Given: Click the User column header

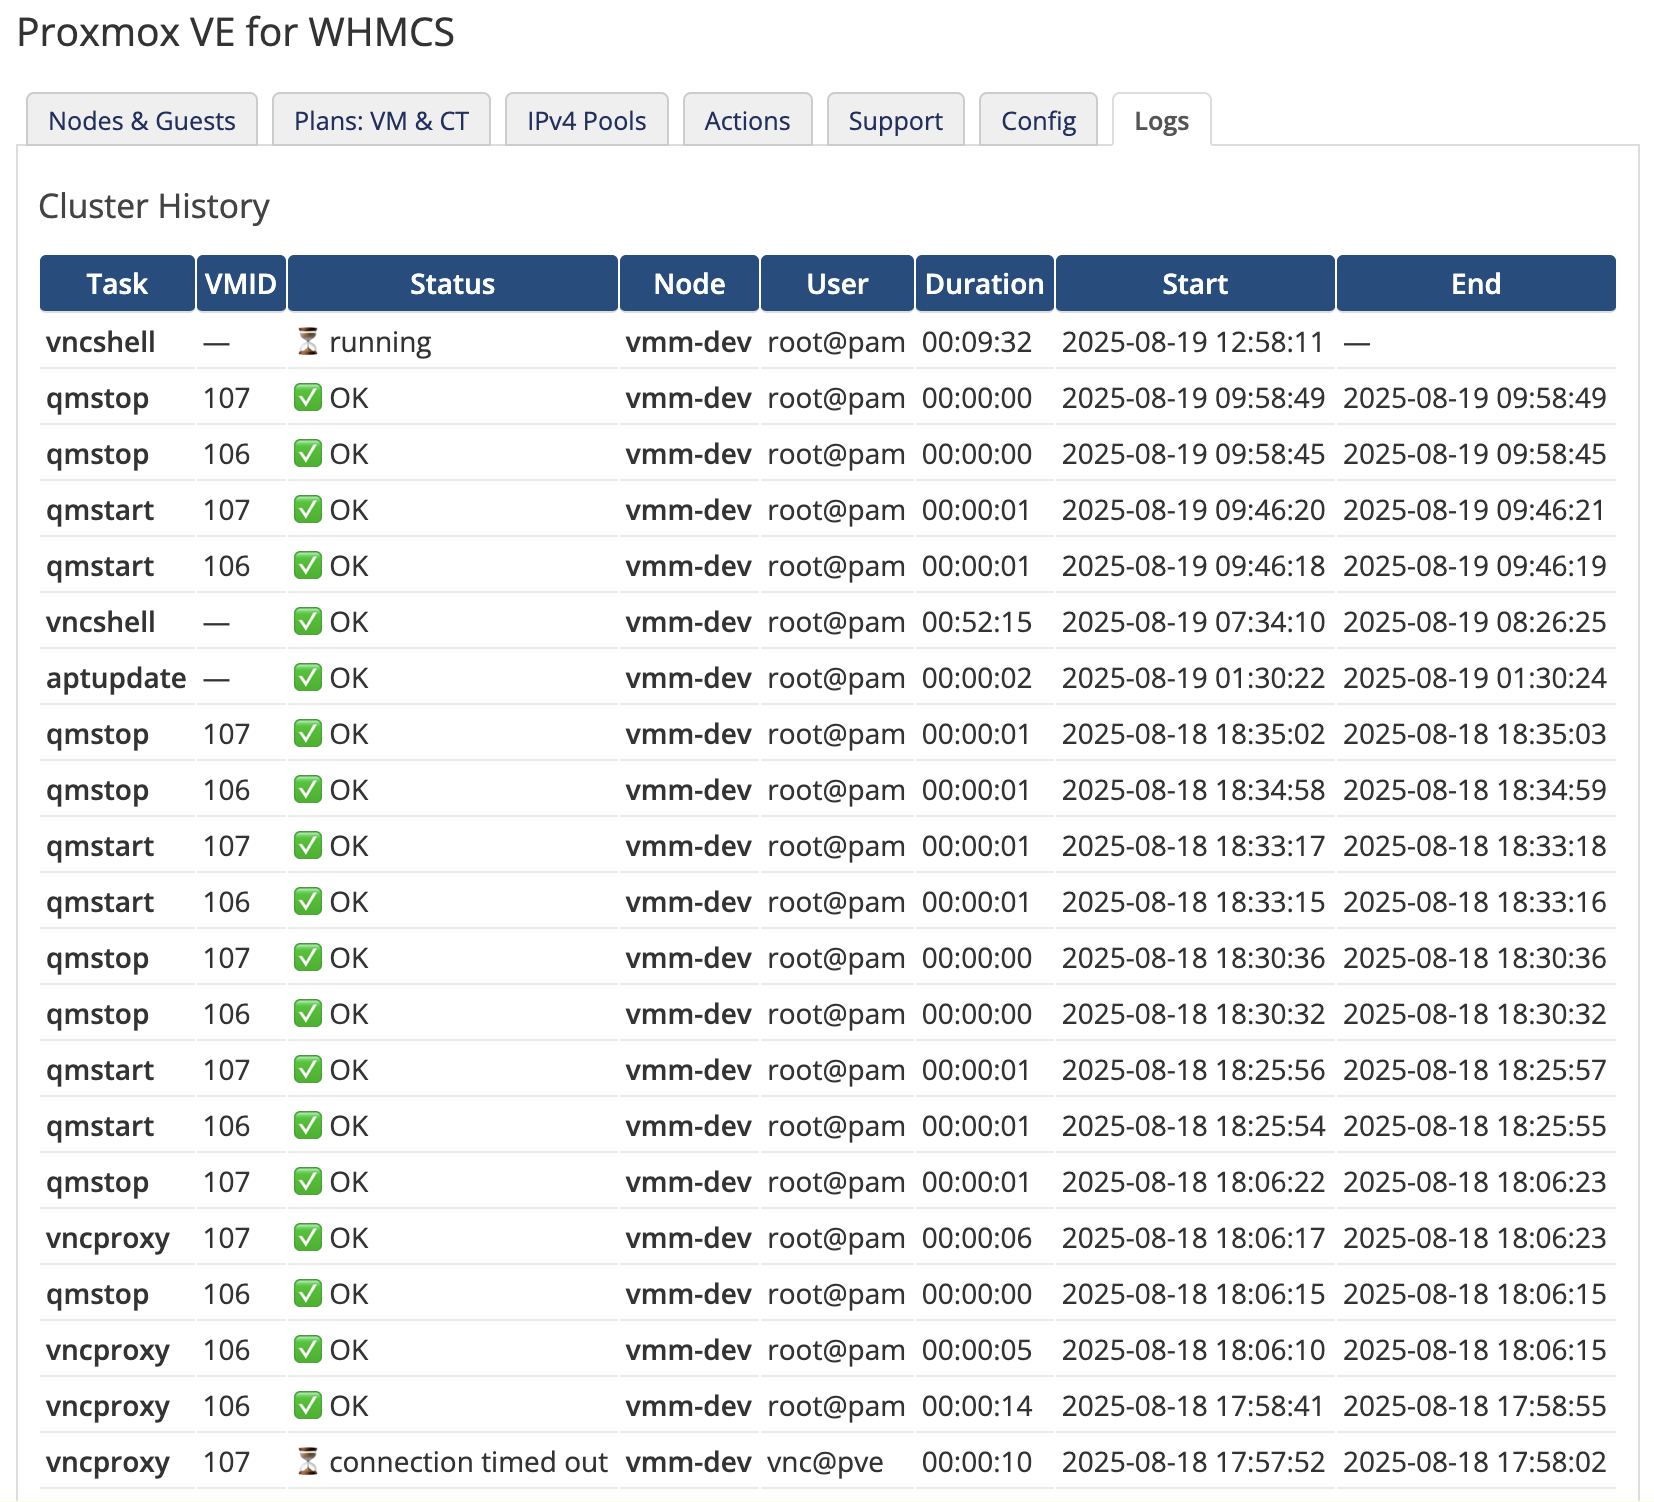Looking at the screenshot, I should coord(837,283).
